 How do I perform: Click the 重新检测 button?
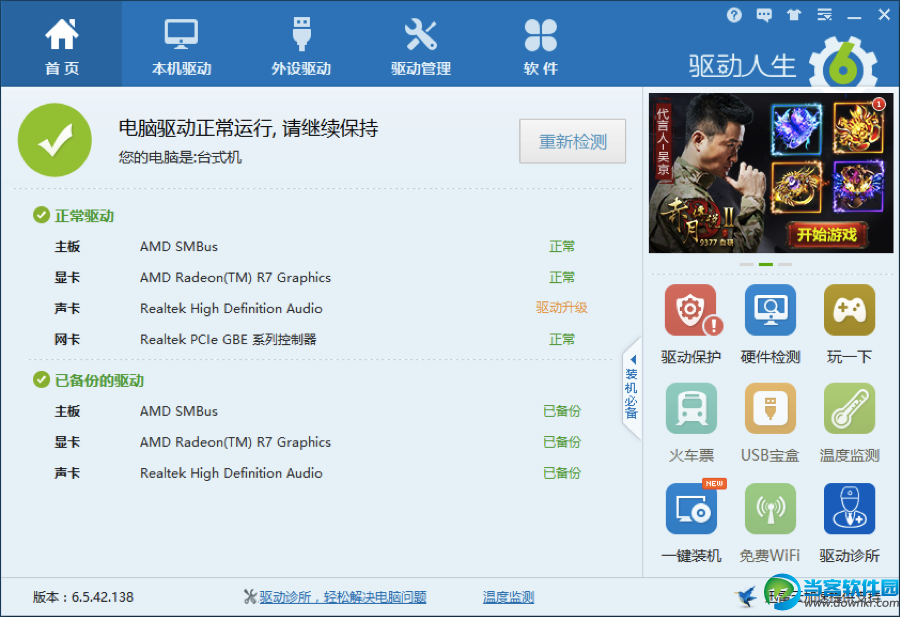(572, 141)
